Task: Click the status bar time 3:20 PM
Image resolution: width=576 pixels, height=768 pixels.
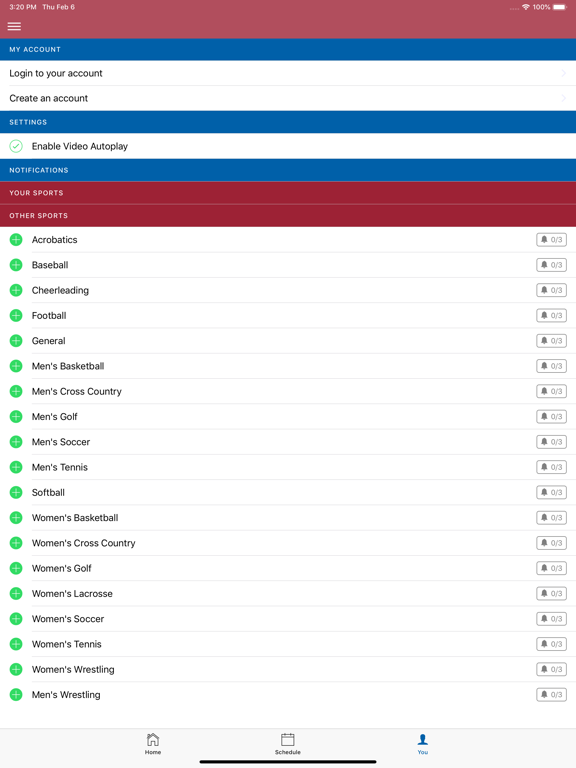Action: 23,7
